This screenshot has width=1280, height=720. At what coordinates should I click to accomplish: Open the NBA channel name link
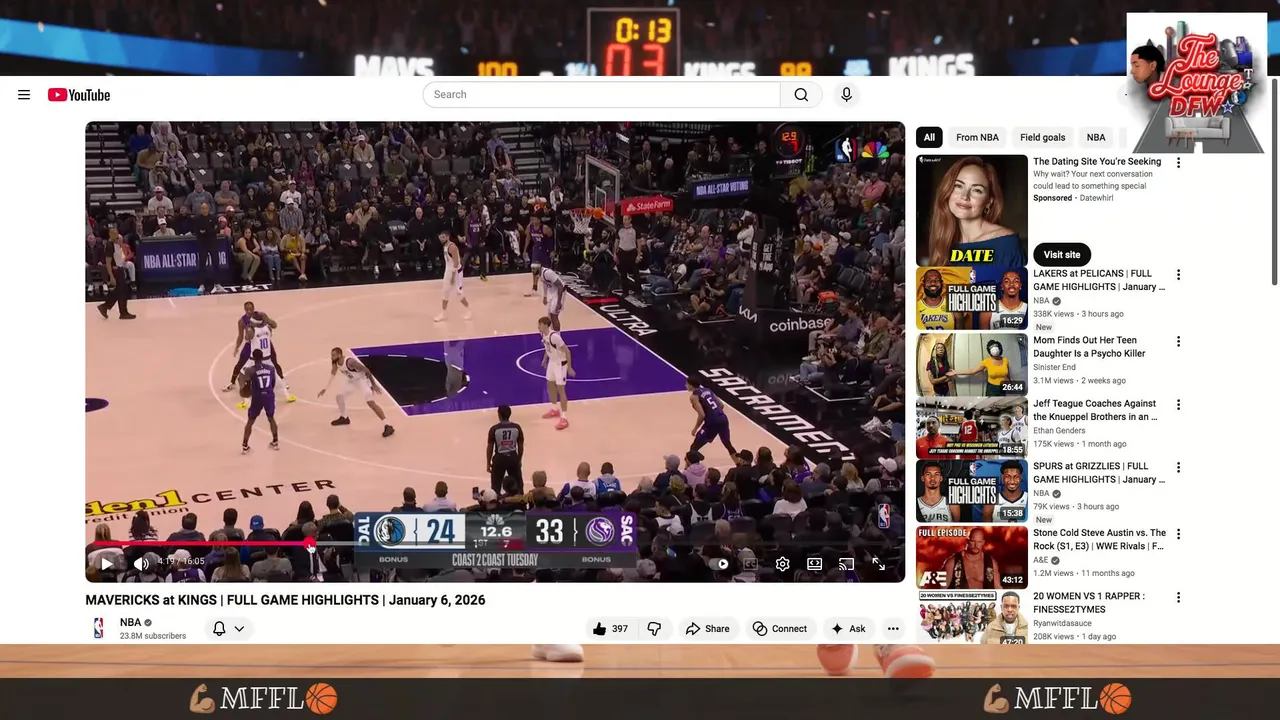click(x=131, y=622)
